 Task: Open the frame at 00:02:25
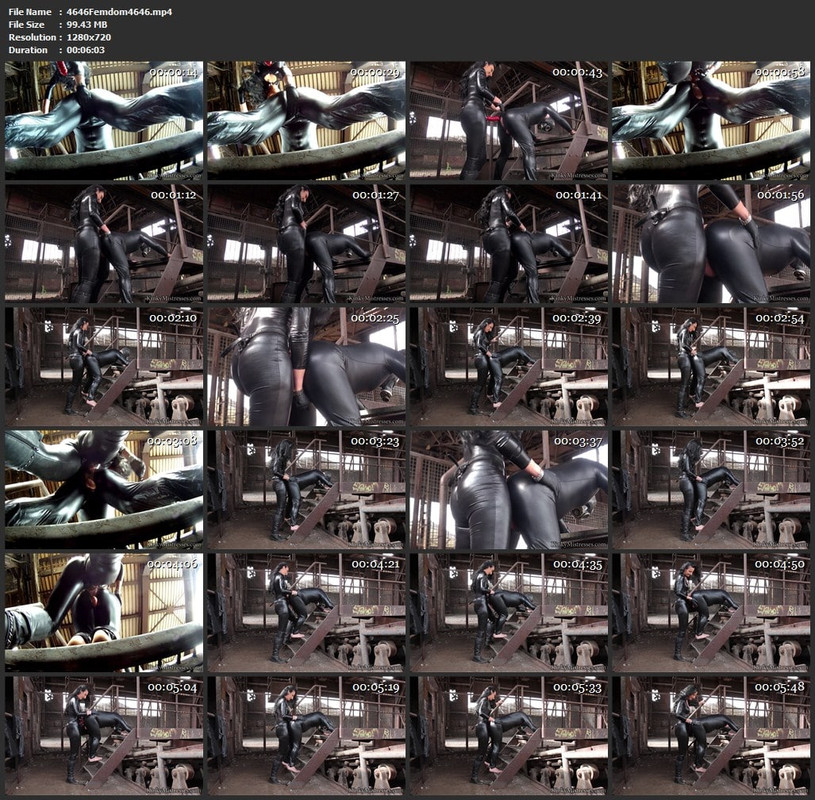coord(306,366)
